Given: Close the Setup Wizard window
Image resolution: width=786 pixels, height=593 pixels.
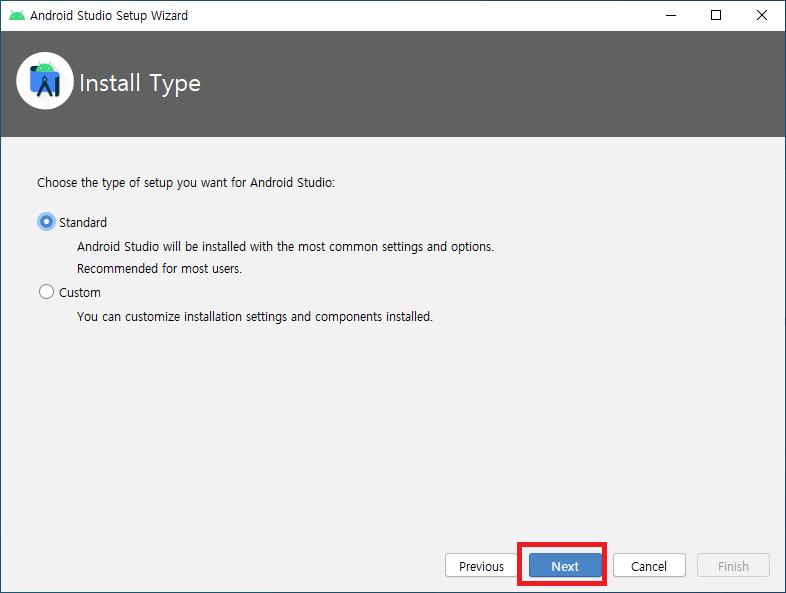Looking at the screenshot, I should pos(761,16).
